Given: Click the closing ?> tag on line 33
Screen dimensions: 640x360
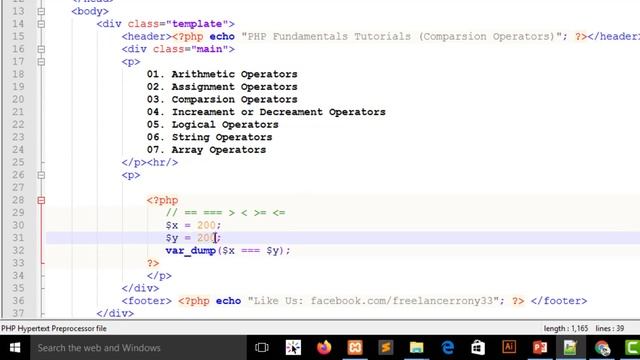Looking at the screenshot, I should coord(153,263).
